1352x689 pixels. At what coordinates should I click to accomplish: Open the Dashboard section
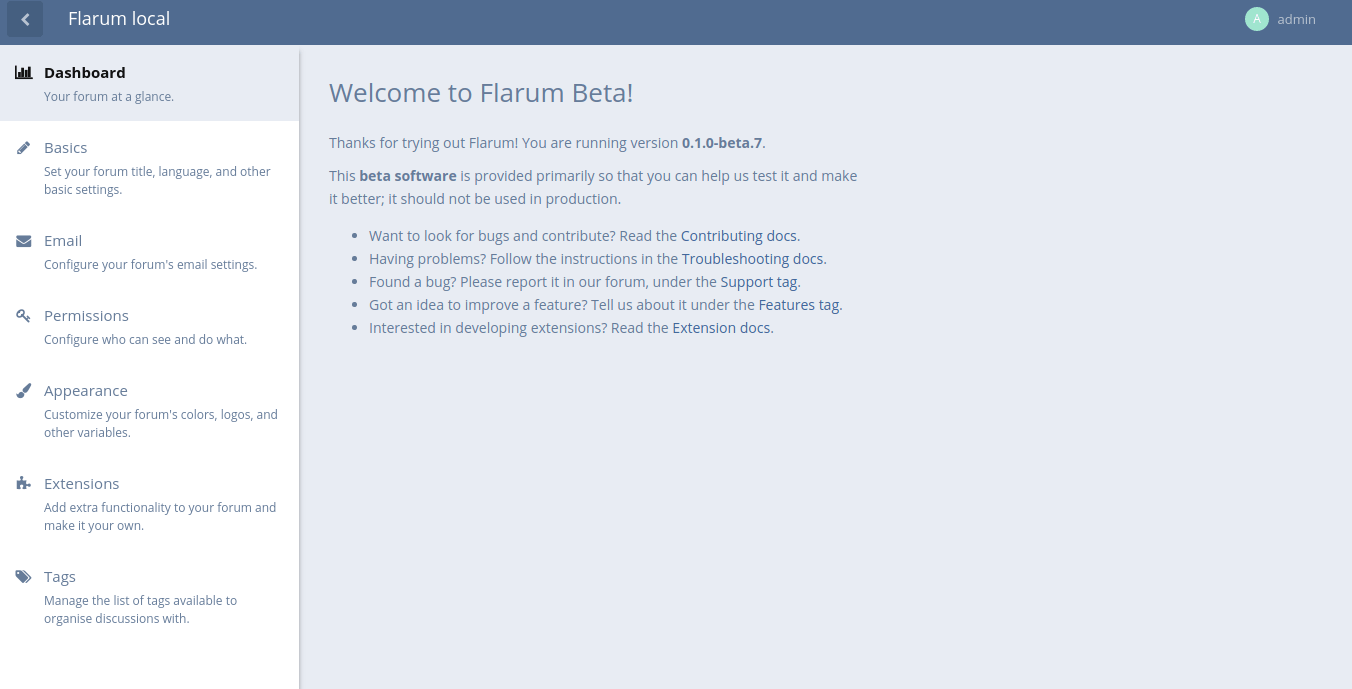[150, 84]
